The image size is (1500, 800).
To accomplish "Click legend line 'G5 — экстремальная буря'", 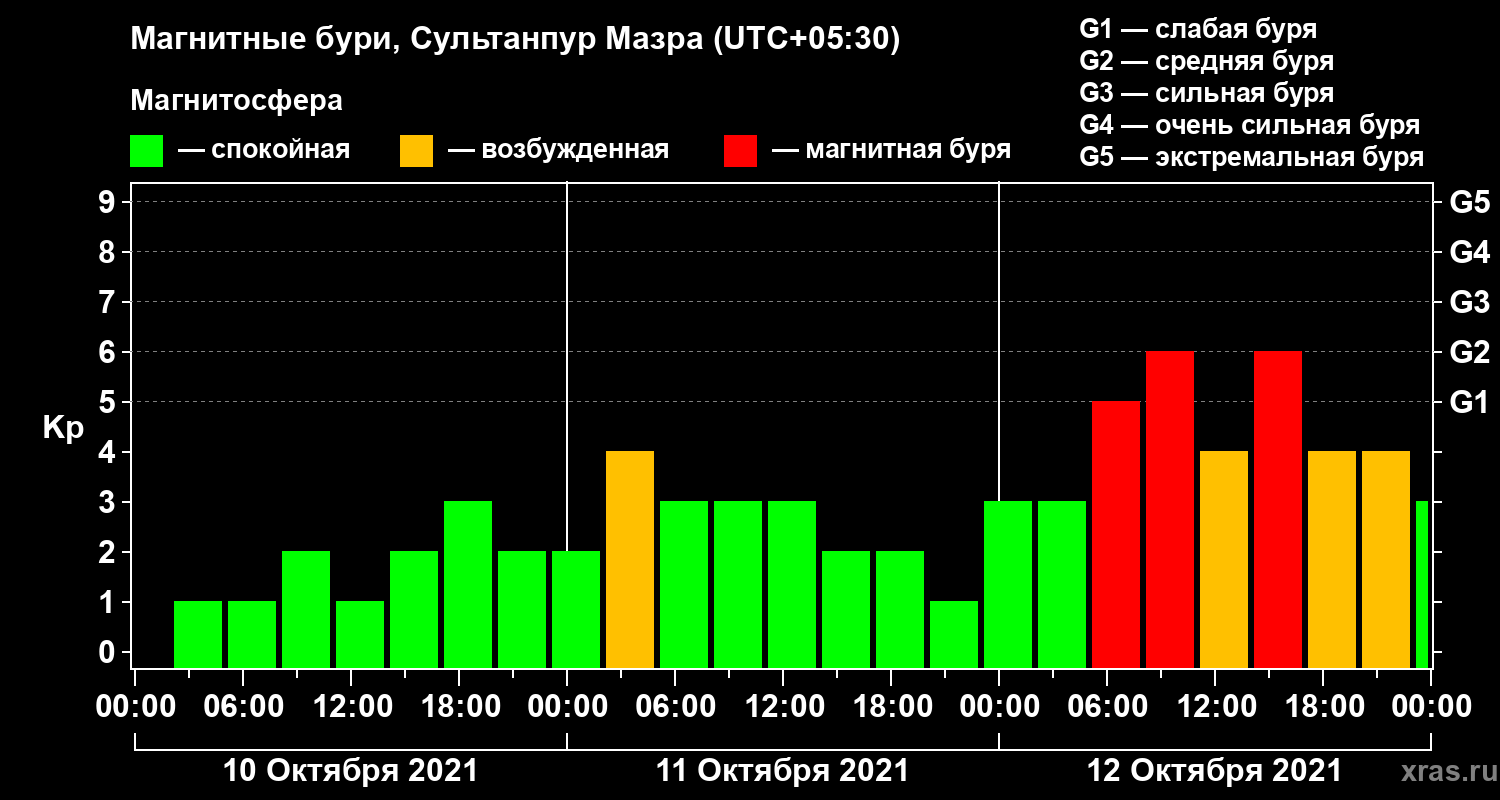I will 1252,158.
